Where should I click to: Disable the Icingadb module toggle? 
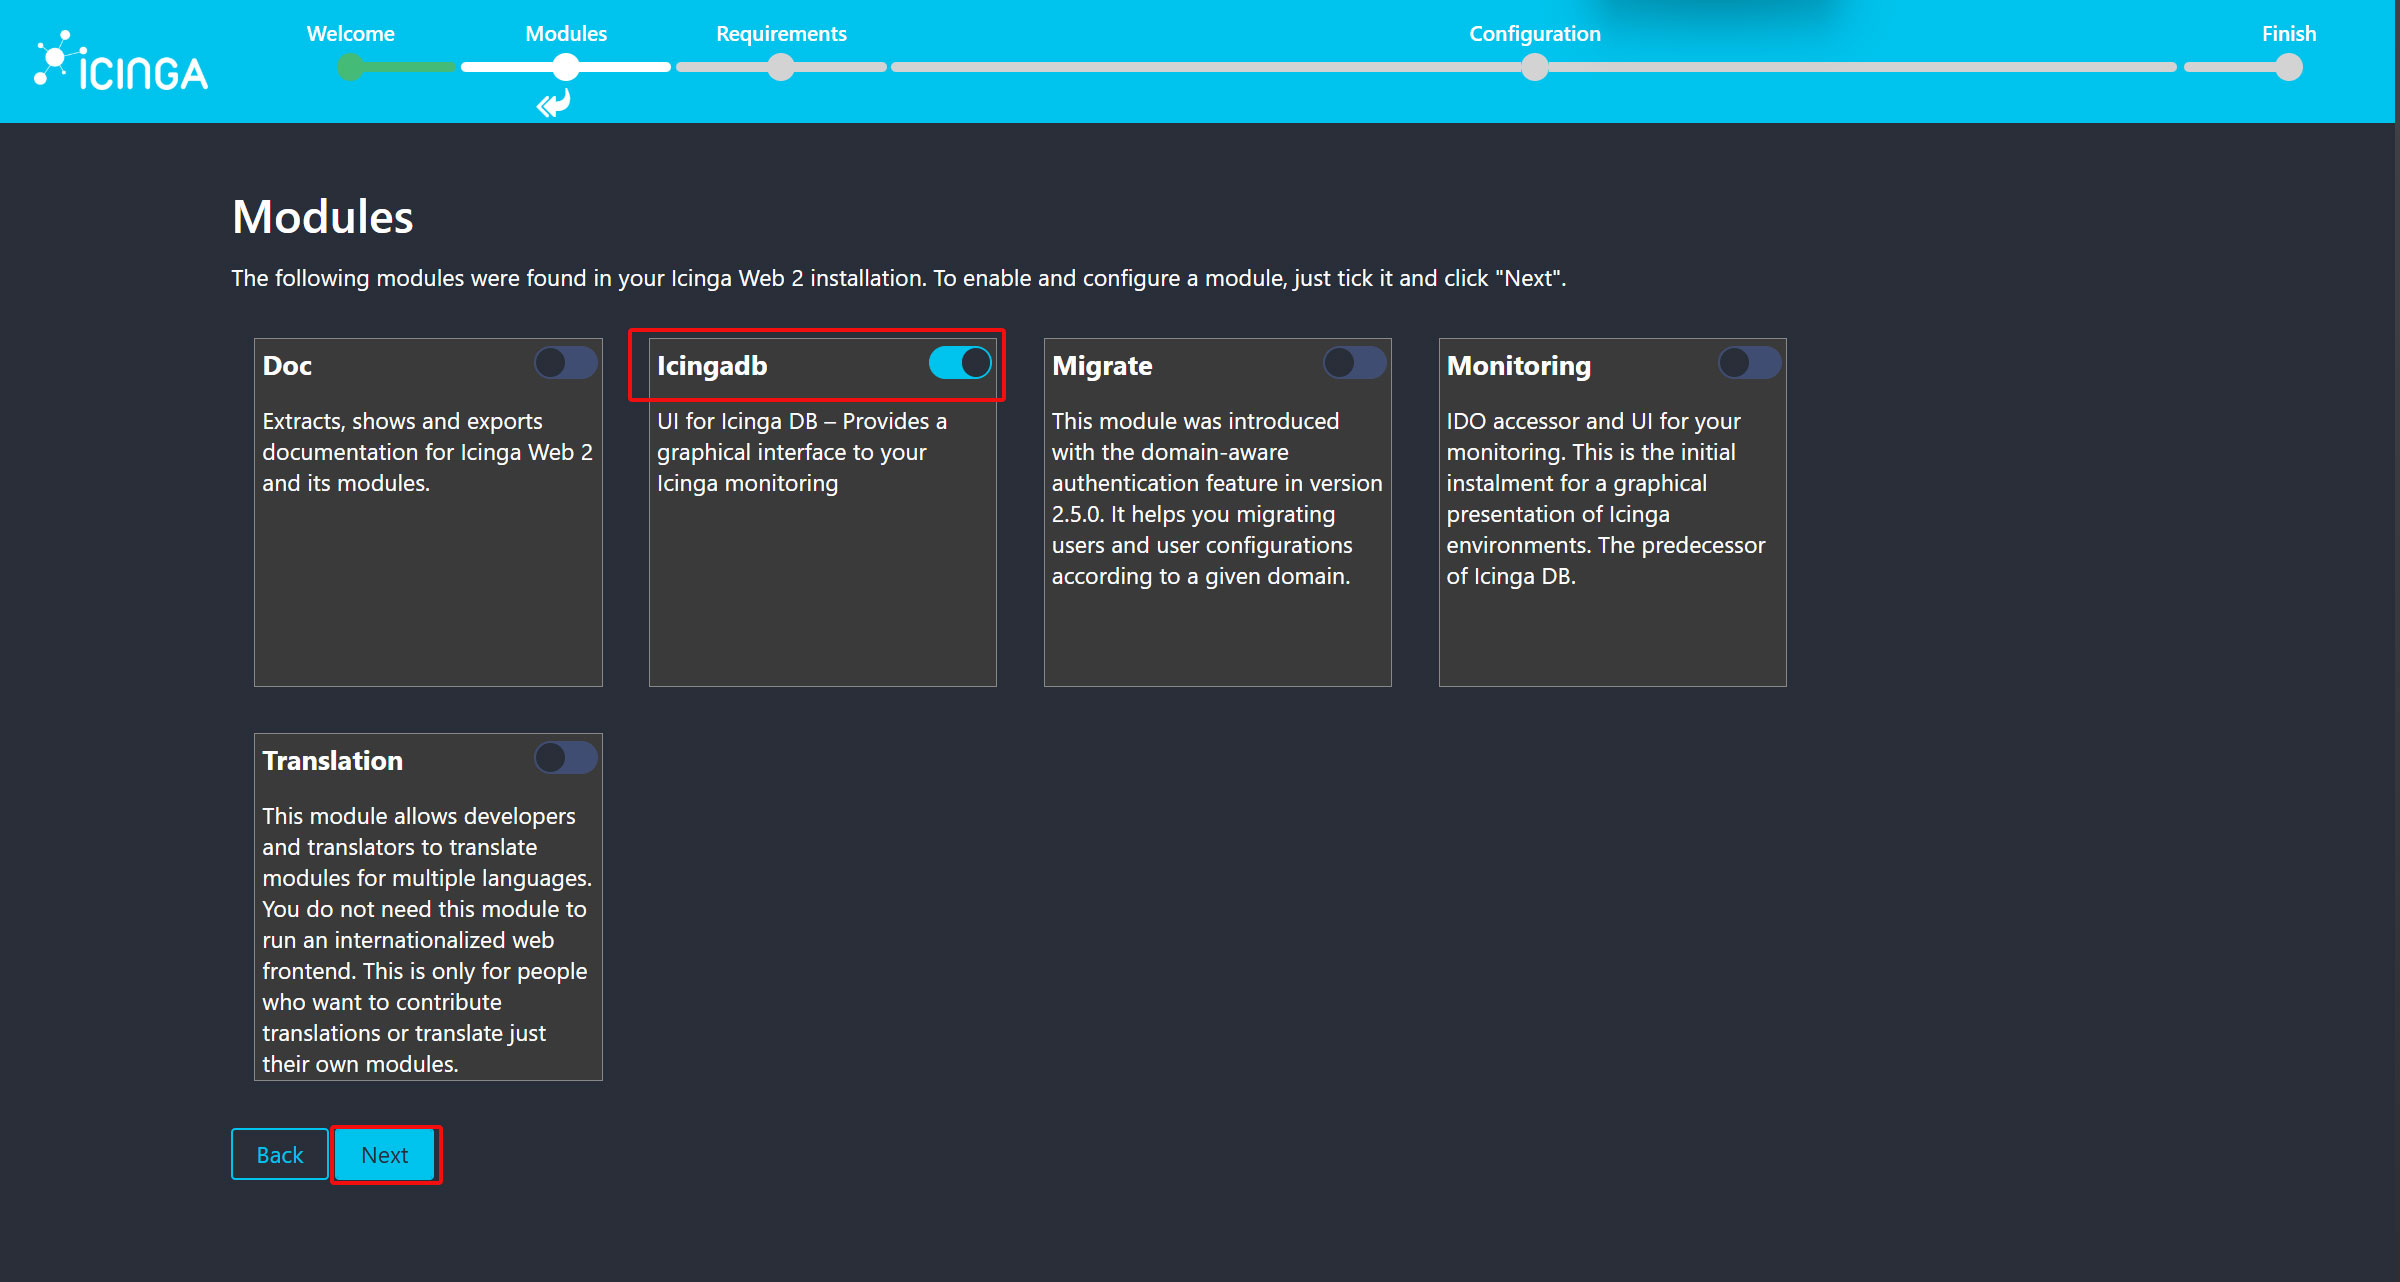(x=960, y=363)
